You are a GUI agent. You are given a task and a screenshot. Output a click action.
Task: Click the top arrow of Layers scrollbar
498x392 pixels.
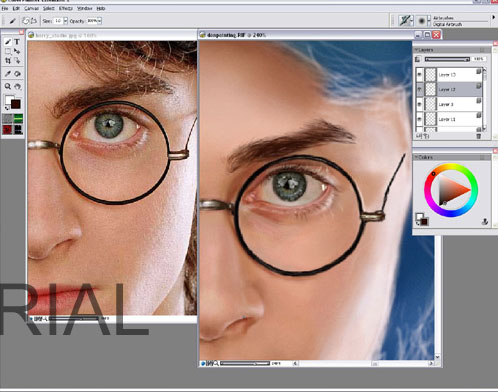click(484, 69)
